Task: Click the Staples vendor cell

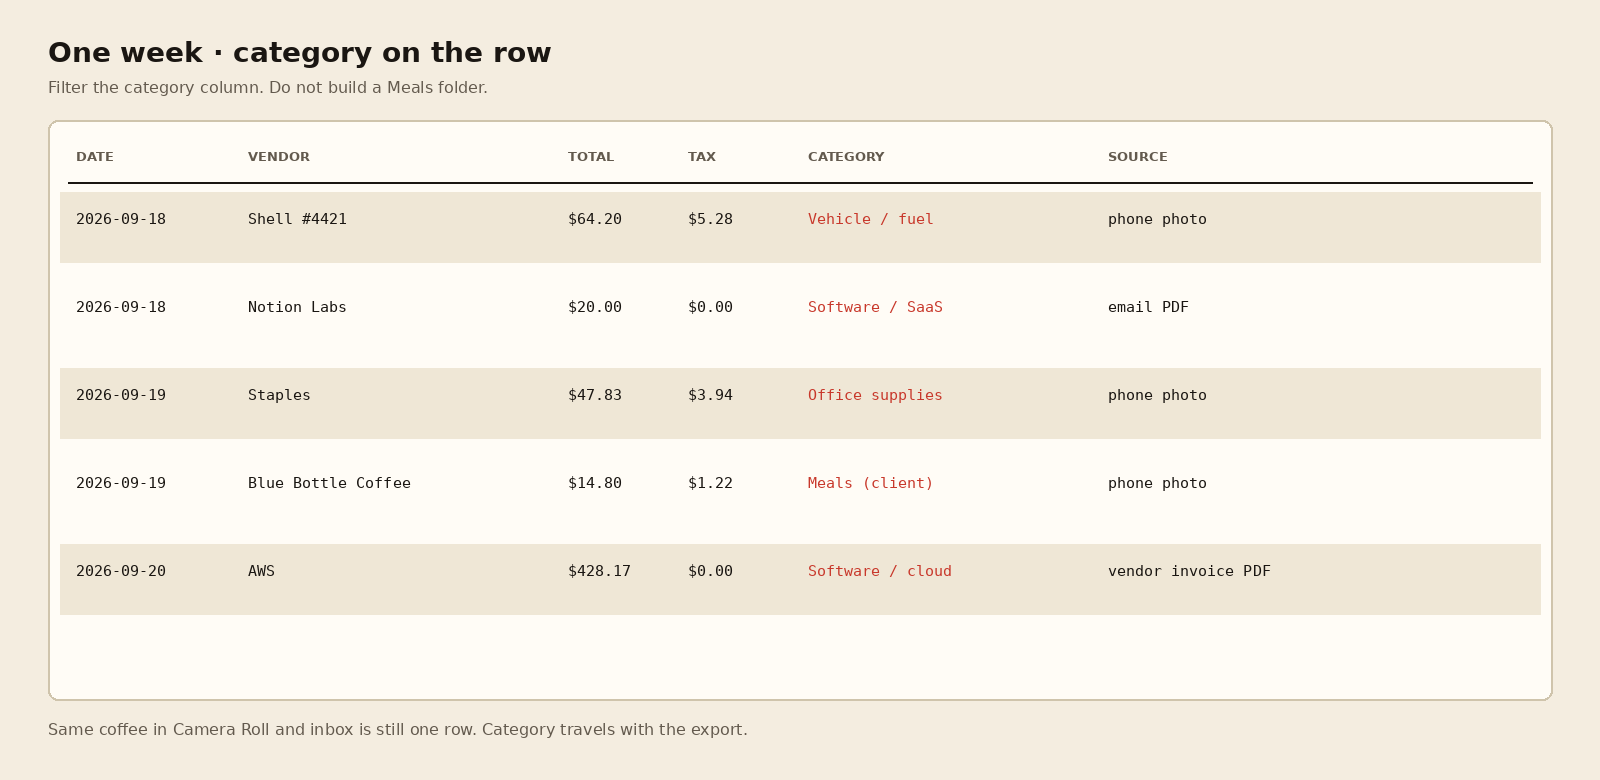Action: 279,395
